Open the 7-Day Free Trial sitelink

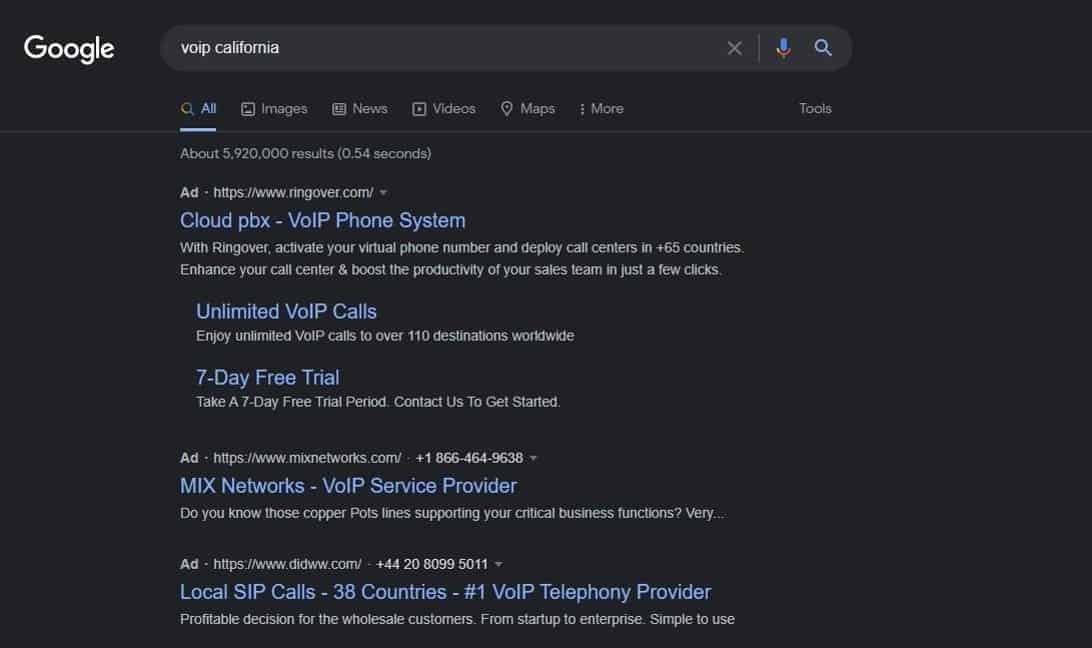[267, 378]
